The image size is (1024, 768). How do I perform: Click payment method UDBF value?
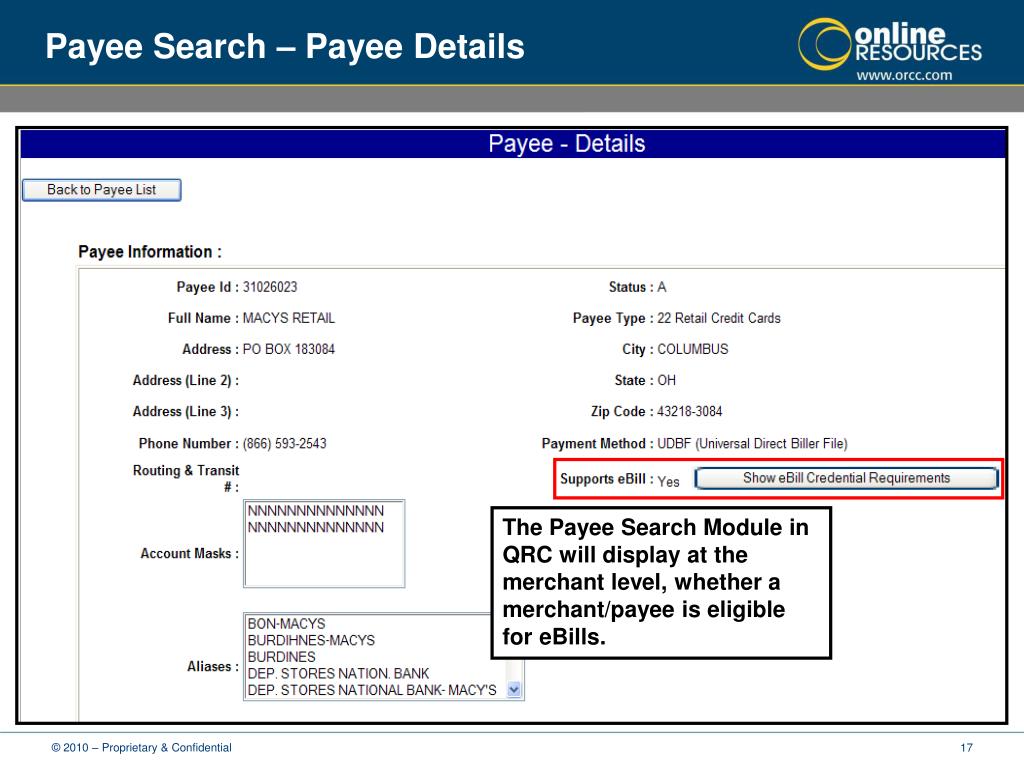tap(752, 443)
